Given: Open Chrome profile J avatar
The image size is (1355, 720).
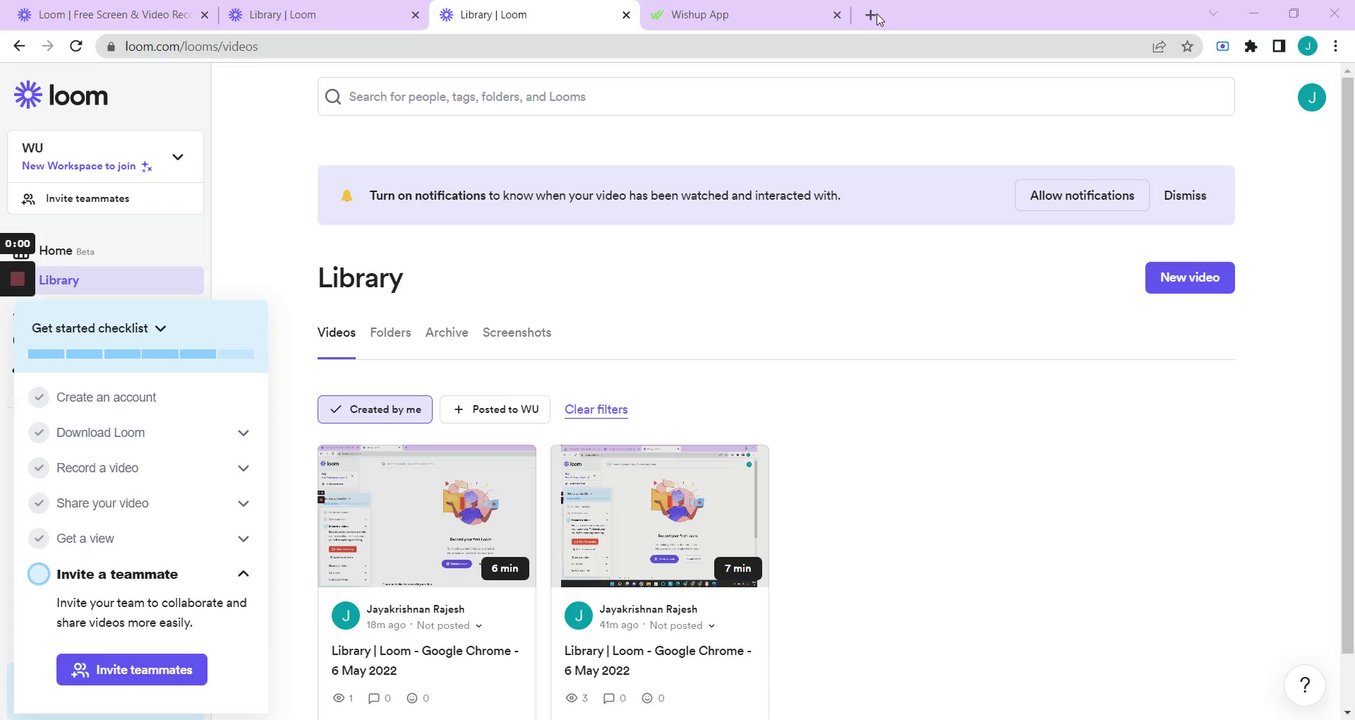Looking at the screenshot, I should coord(1307,46).
